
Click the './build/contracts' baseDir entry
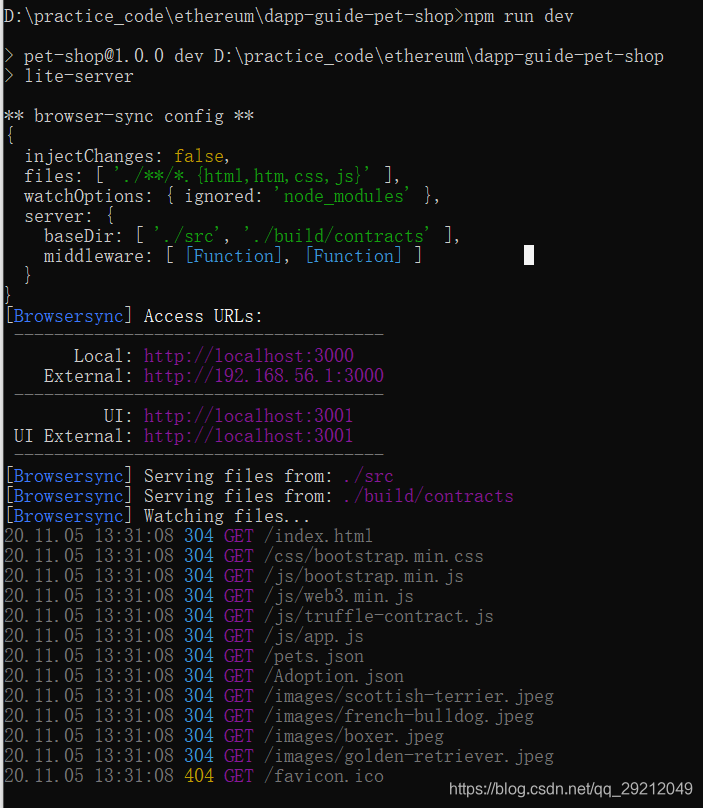pos(337,236)
